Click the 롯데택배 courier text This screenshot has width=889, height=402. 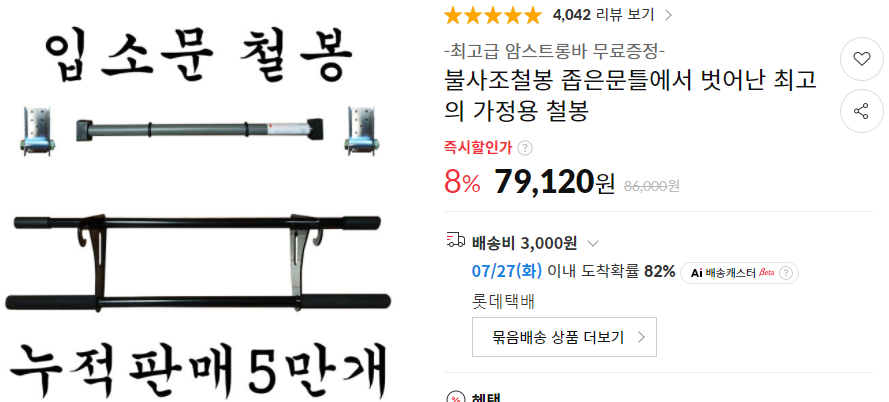pyautogui.click(x=503, y=301)
